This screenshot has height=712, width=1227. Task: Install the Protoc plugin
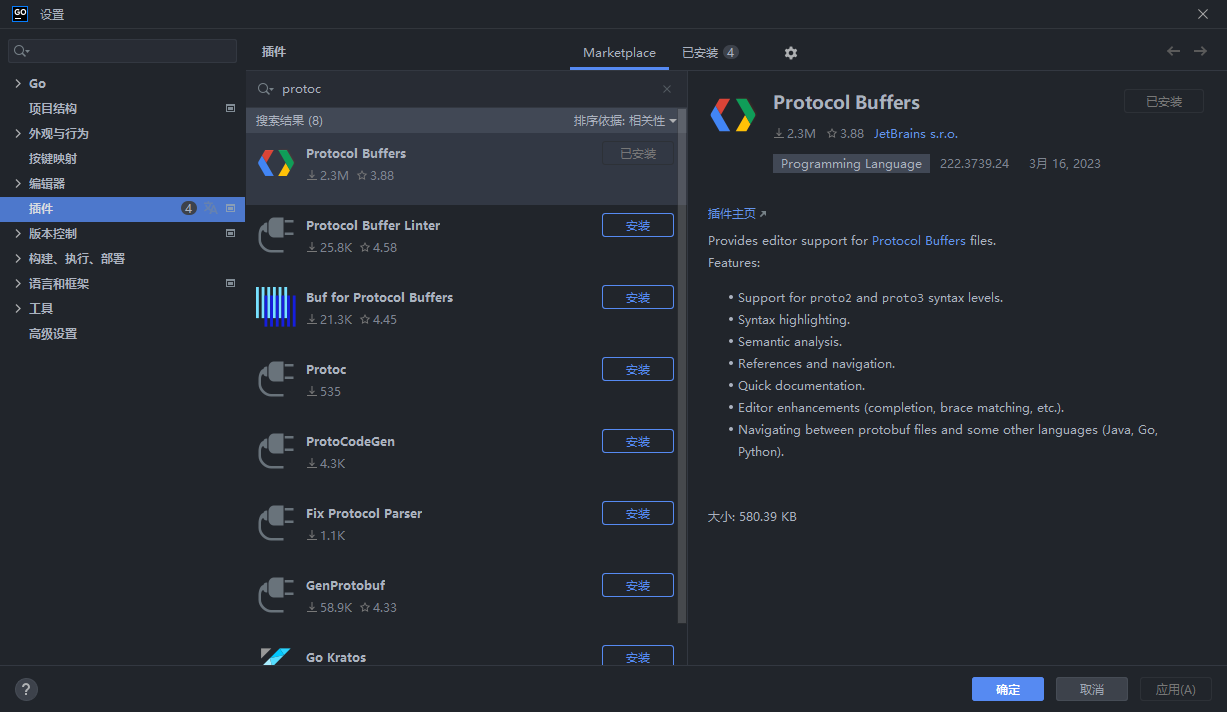pyautogui.click(x=638, y=369)
